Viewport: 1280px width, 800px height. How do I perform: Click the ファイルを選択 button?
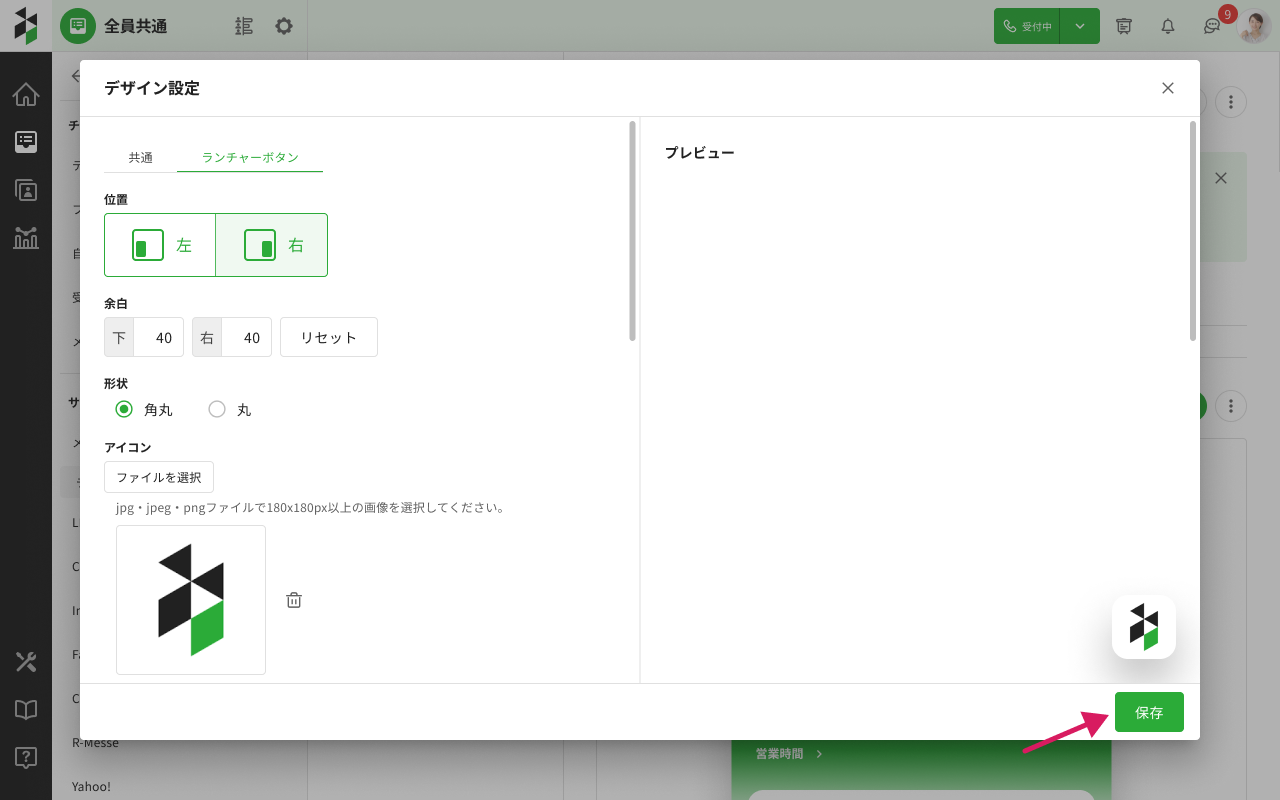pos(159,477)
